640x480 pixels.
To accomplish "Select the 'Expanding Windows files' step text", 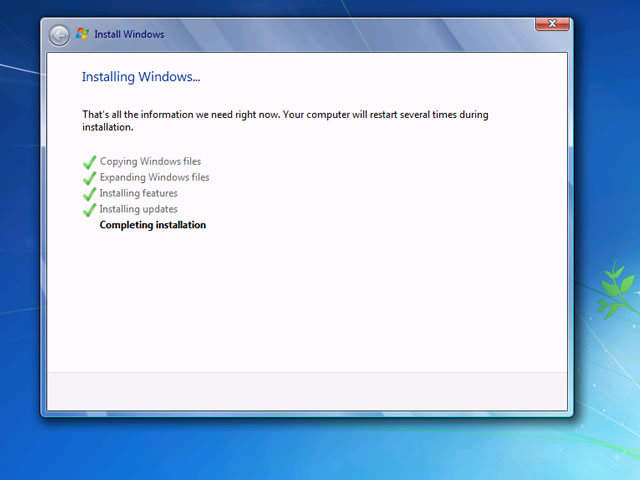I will 154,178.
